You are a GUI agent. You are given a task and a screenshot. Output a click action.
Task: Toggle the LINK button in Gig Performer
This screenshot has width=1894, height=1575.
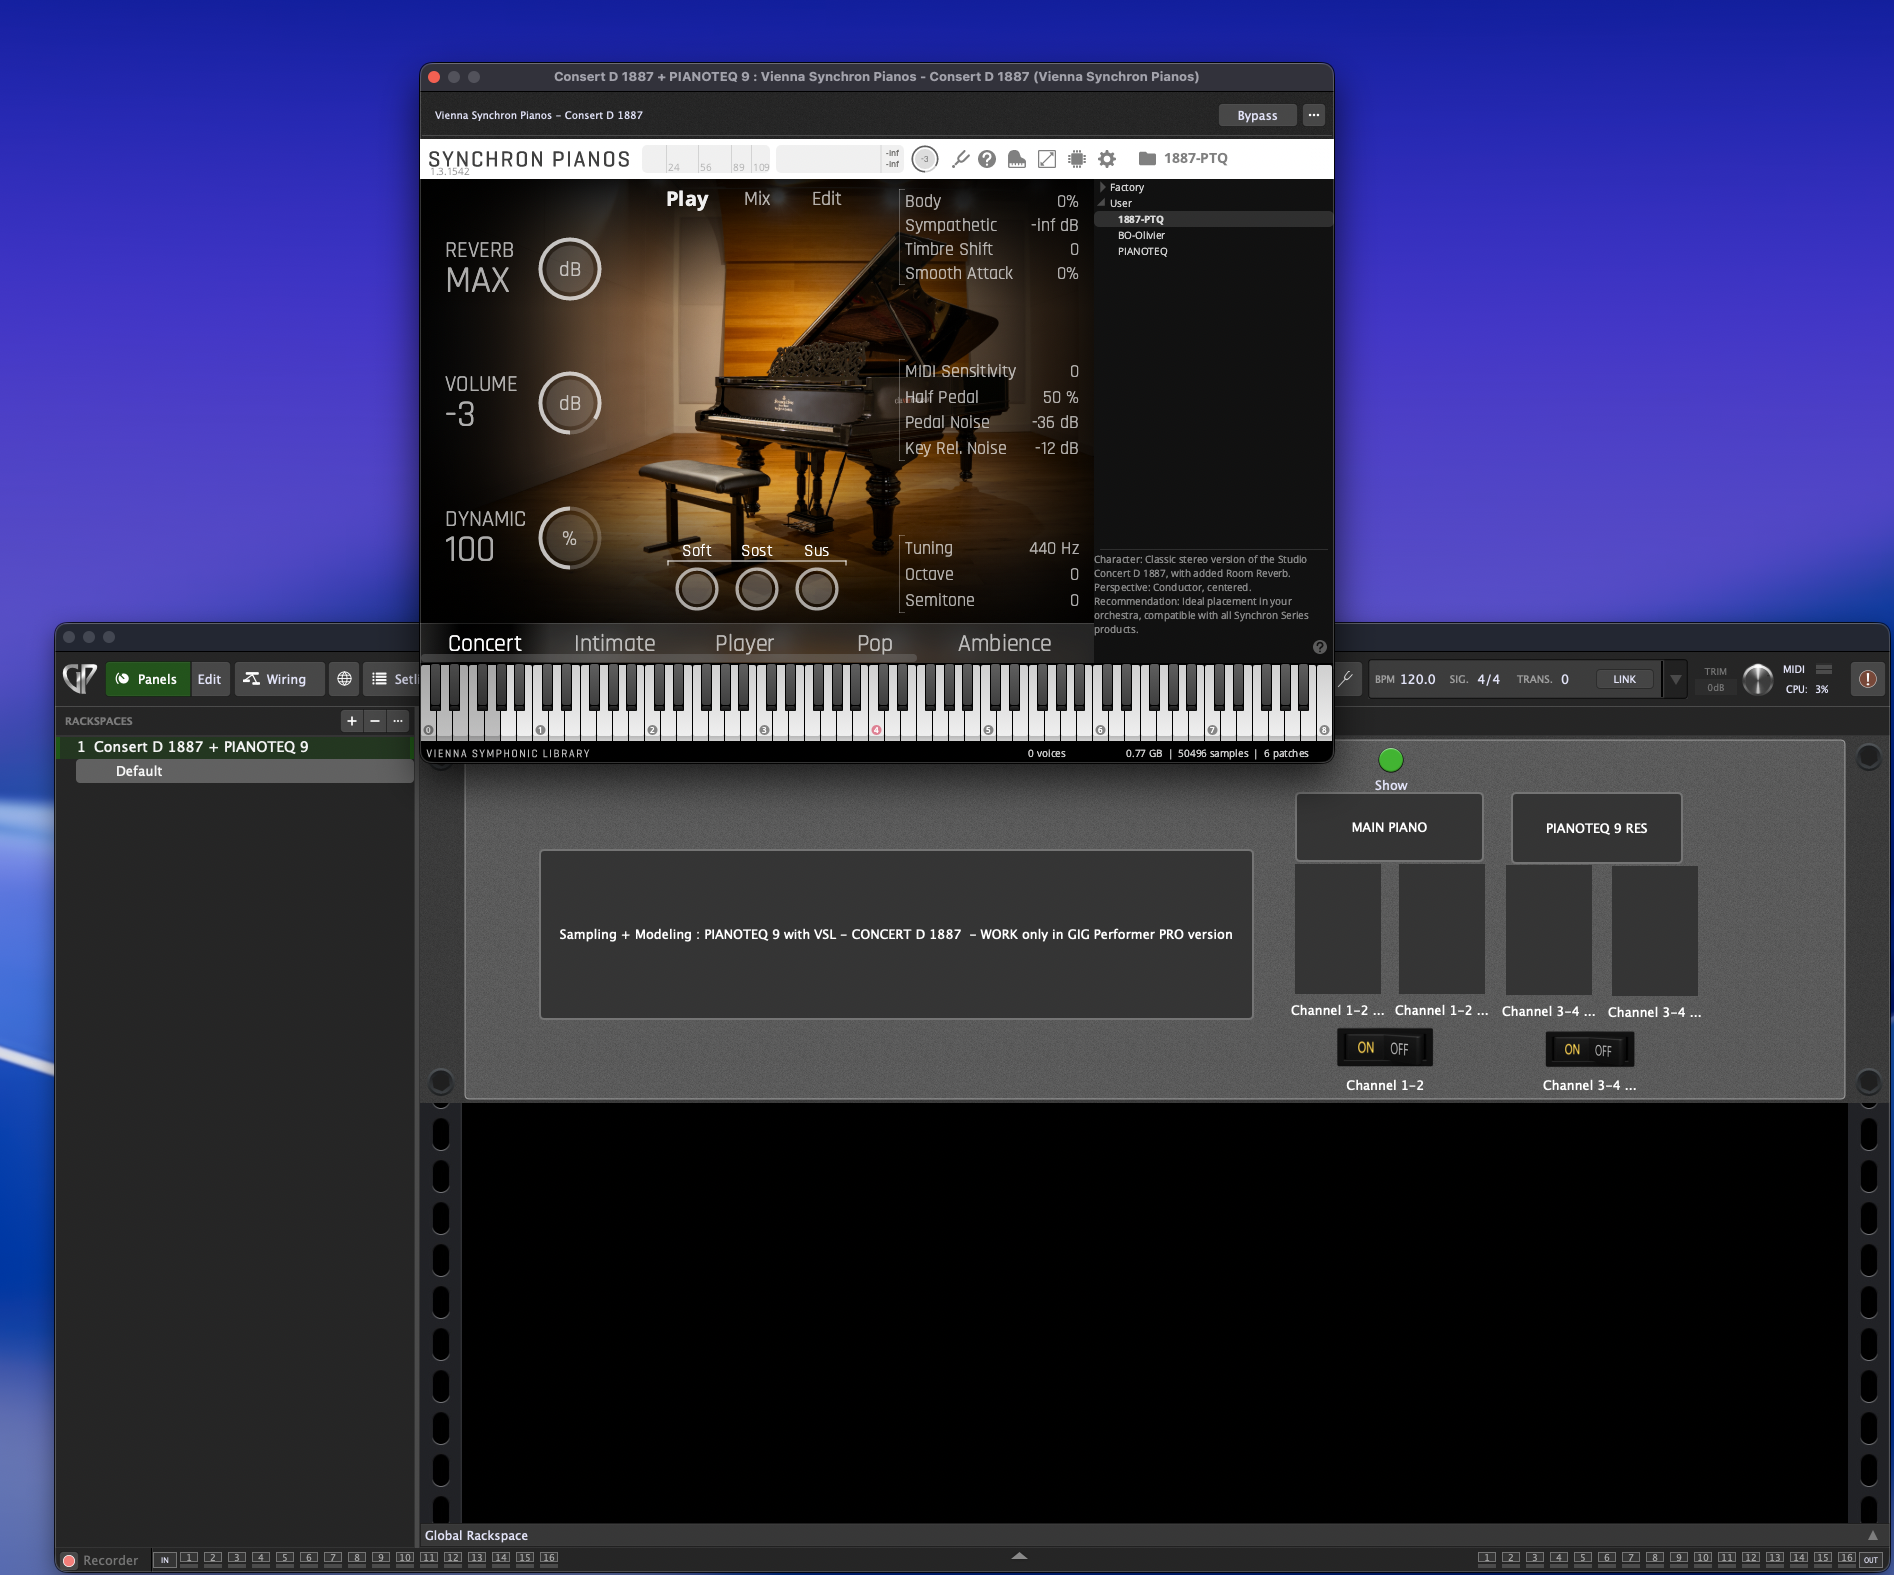(x=1624, y=679)
